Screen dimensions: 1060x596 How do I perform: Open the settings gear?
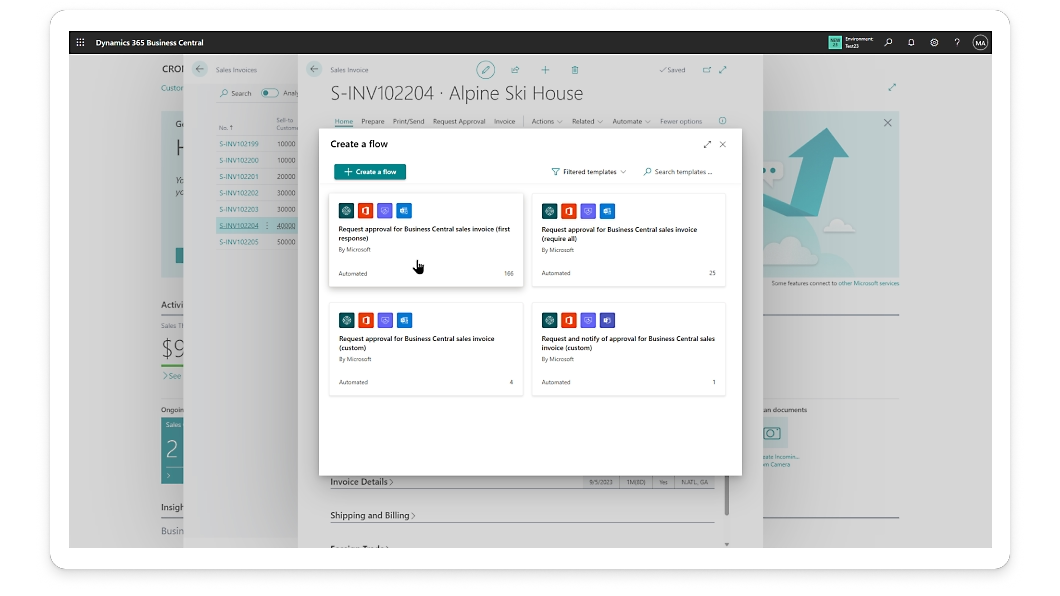point(934,43)
